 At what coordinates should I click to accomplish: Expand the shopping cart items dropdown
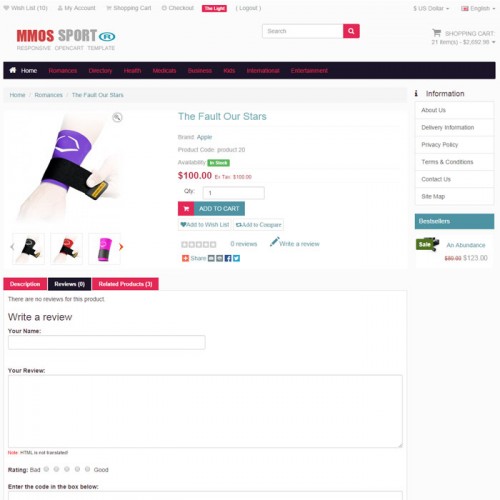463,42
